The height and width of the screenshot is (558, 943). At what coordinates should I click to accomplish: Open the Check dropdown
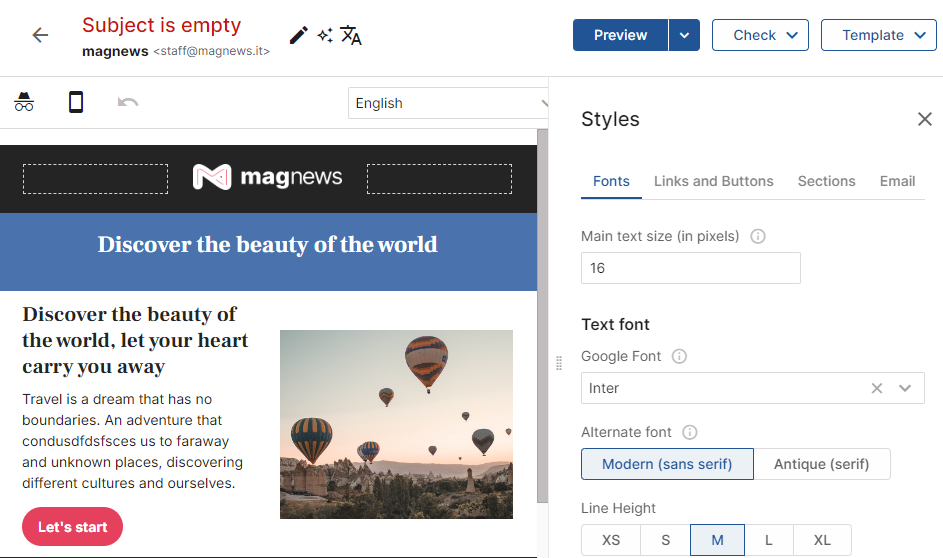760,35
